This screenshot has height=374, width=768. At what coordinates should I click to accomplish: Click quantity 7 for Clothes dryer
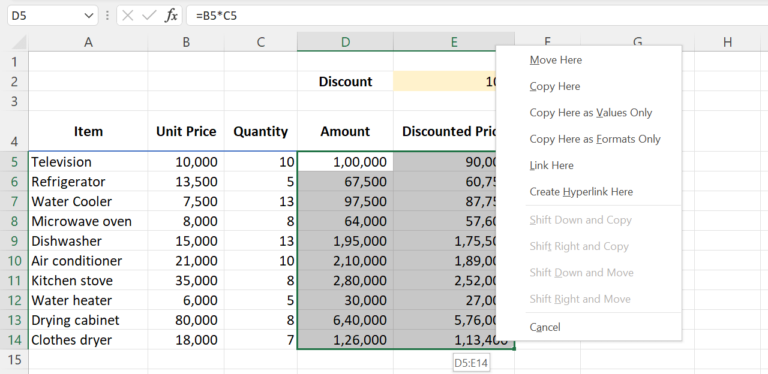point(261,340)
